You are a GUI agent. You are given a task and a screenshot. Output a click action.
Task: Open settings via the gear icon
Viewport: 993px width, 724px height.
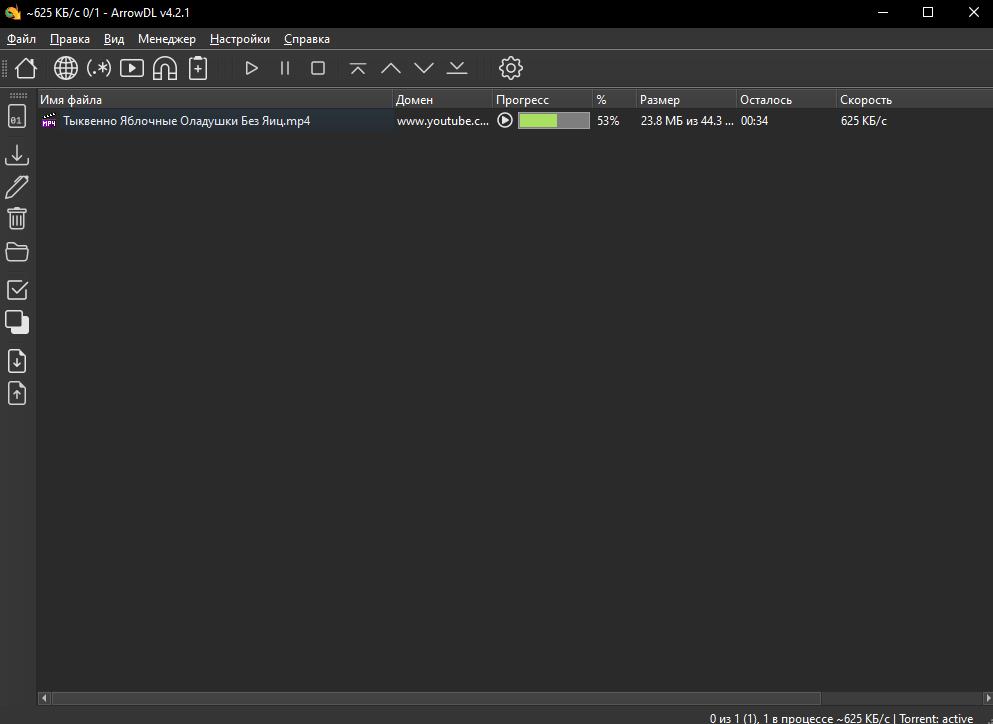pos(511,68)
